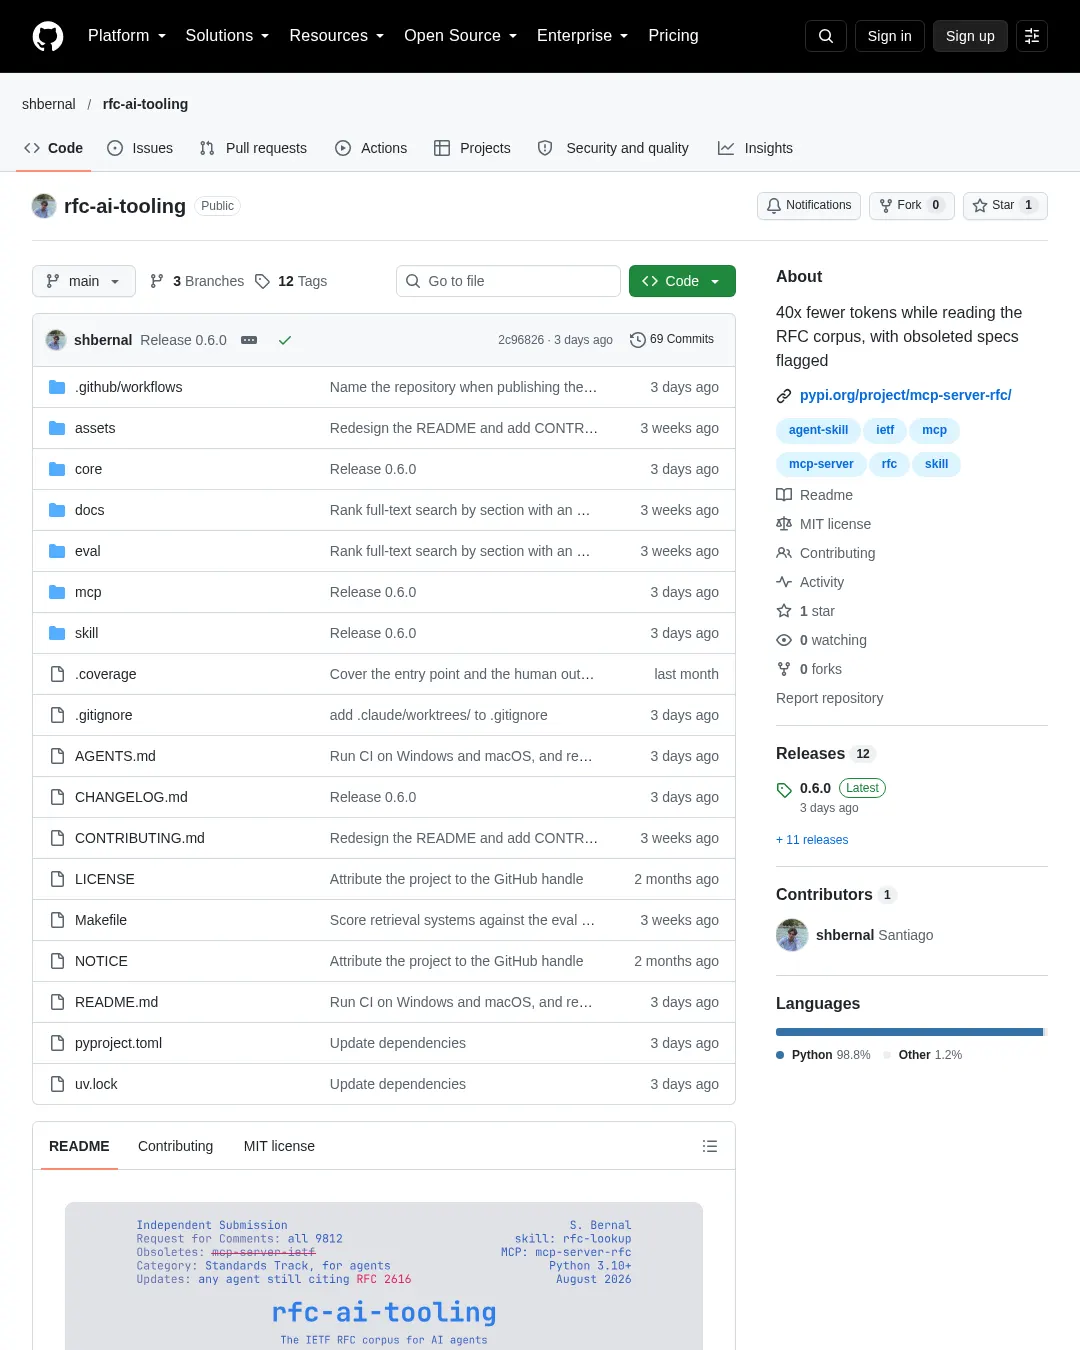Screen dimensions: 1080x1350
Task: Open the GitHub home logo
Action: pyautogui.click(x=48, y=36)
